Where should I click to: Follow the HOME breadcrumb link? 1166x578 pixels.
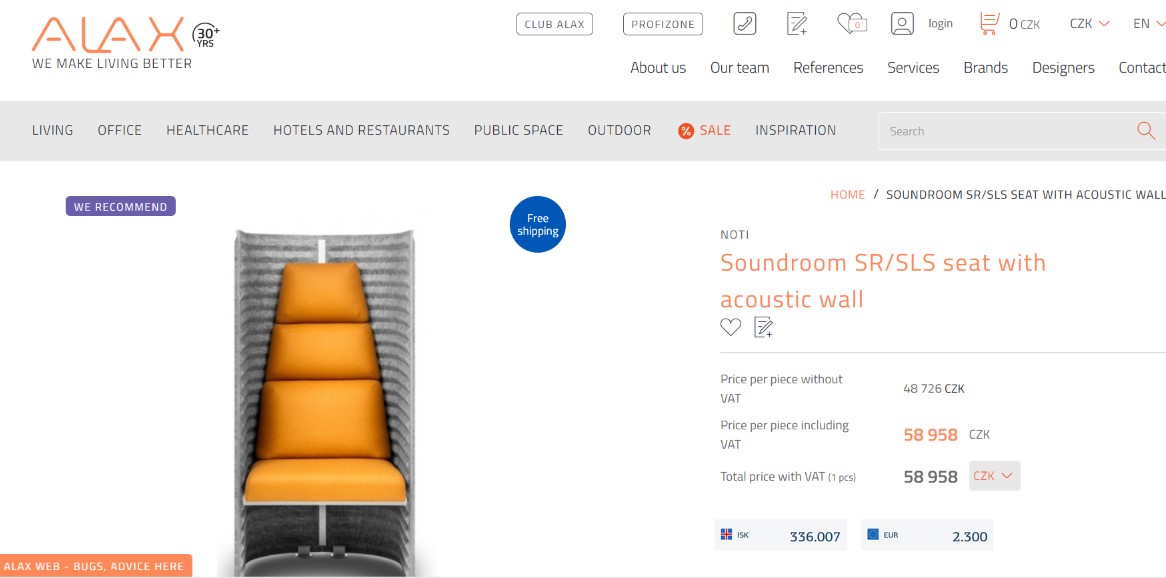pos(848,195)
